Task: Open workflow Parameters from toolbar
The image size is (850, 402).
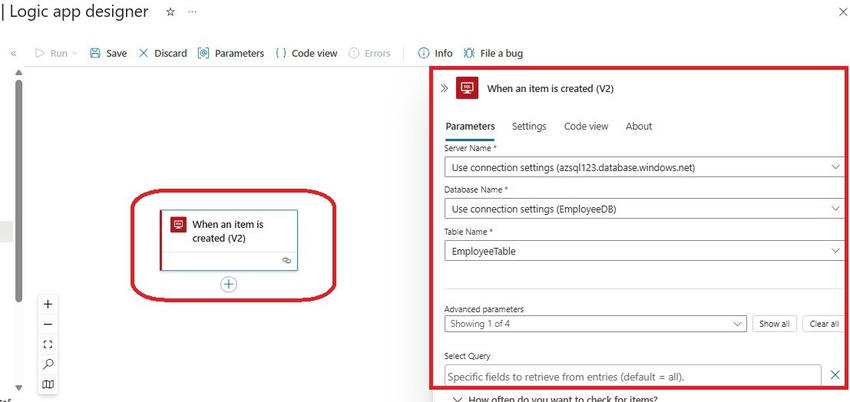Action: tap(231, 53)
